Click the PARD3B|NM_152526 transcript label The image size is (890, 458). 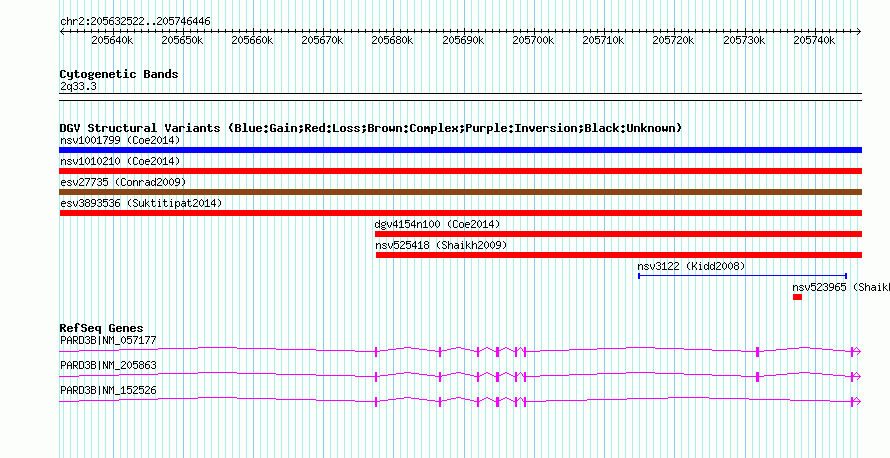[x=108, y=390]
